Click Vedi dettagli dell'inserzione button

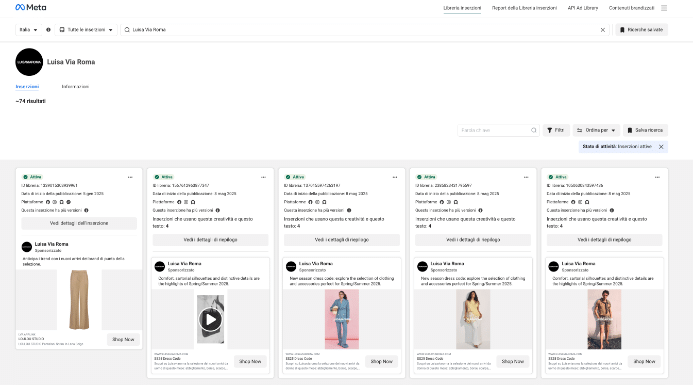point(79,223)
